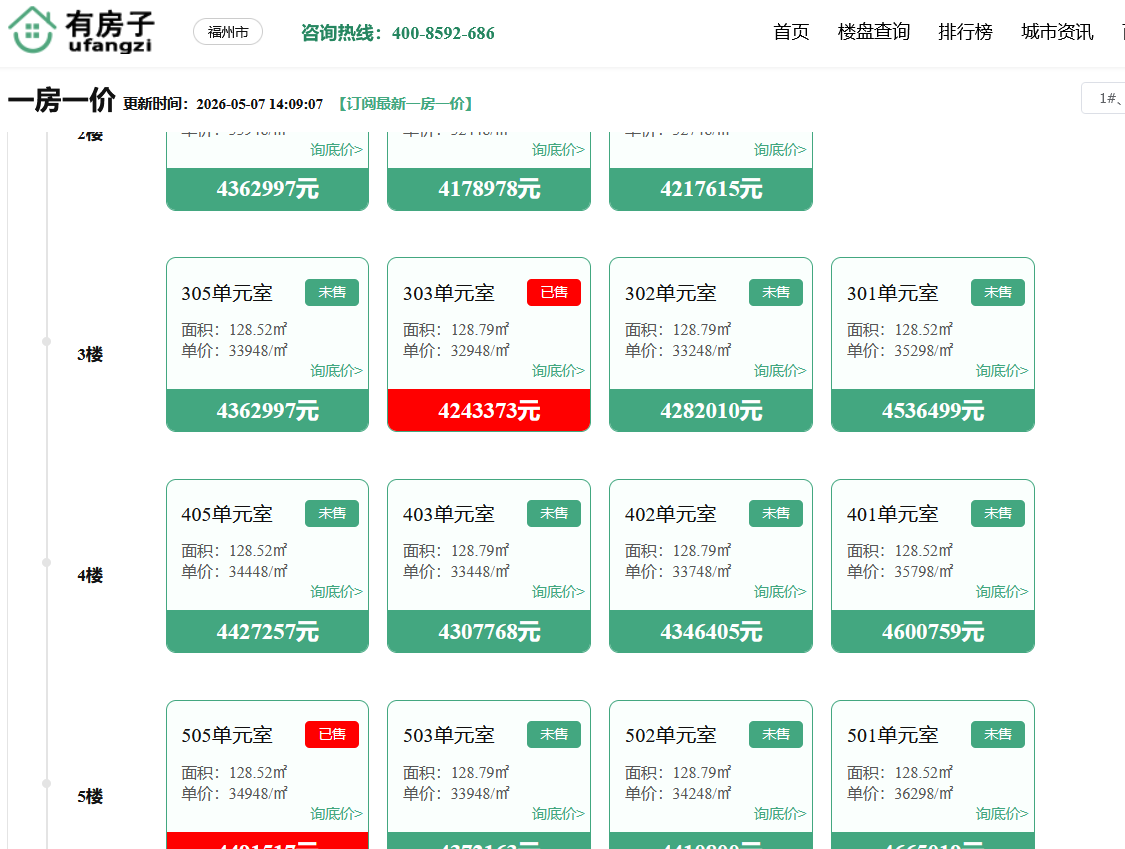Go to 楼盘查询 page
This screenshot has width=1125, height=849.
tap(873, 32)
